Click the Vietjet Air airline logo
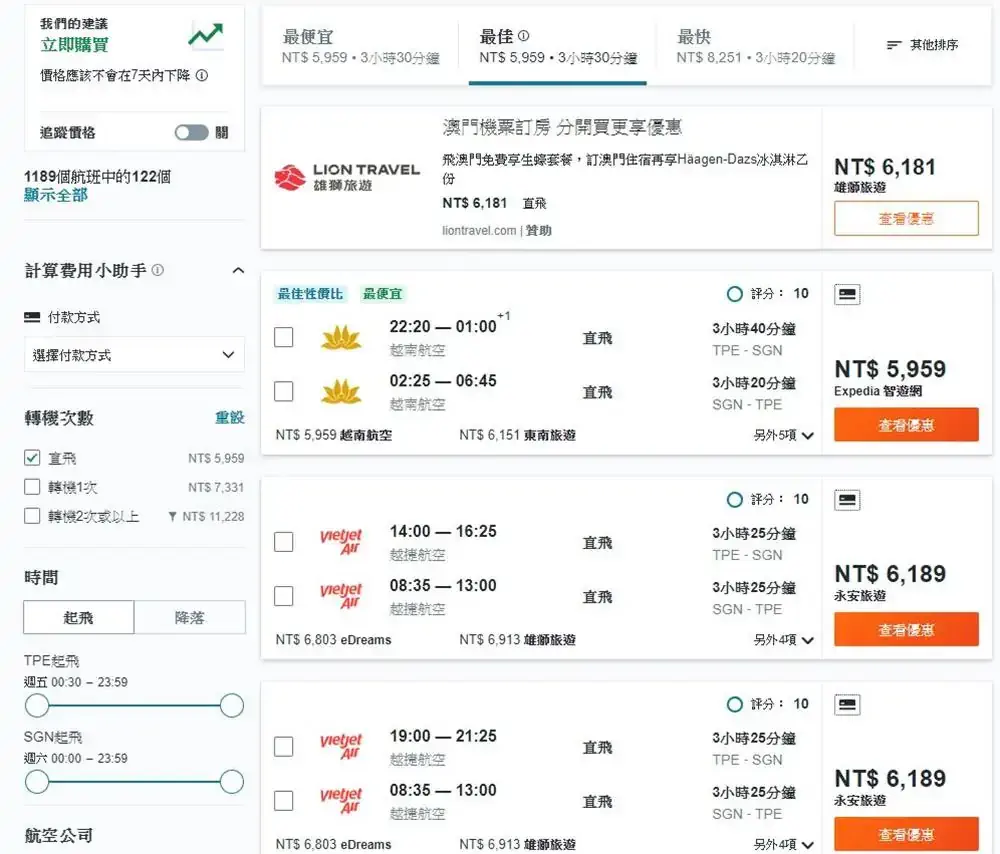Image resolution: width=1000 pixels, height=854 pixels. [341, 537]
